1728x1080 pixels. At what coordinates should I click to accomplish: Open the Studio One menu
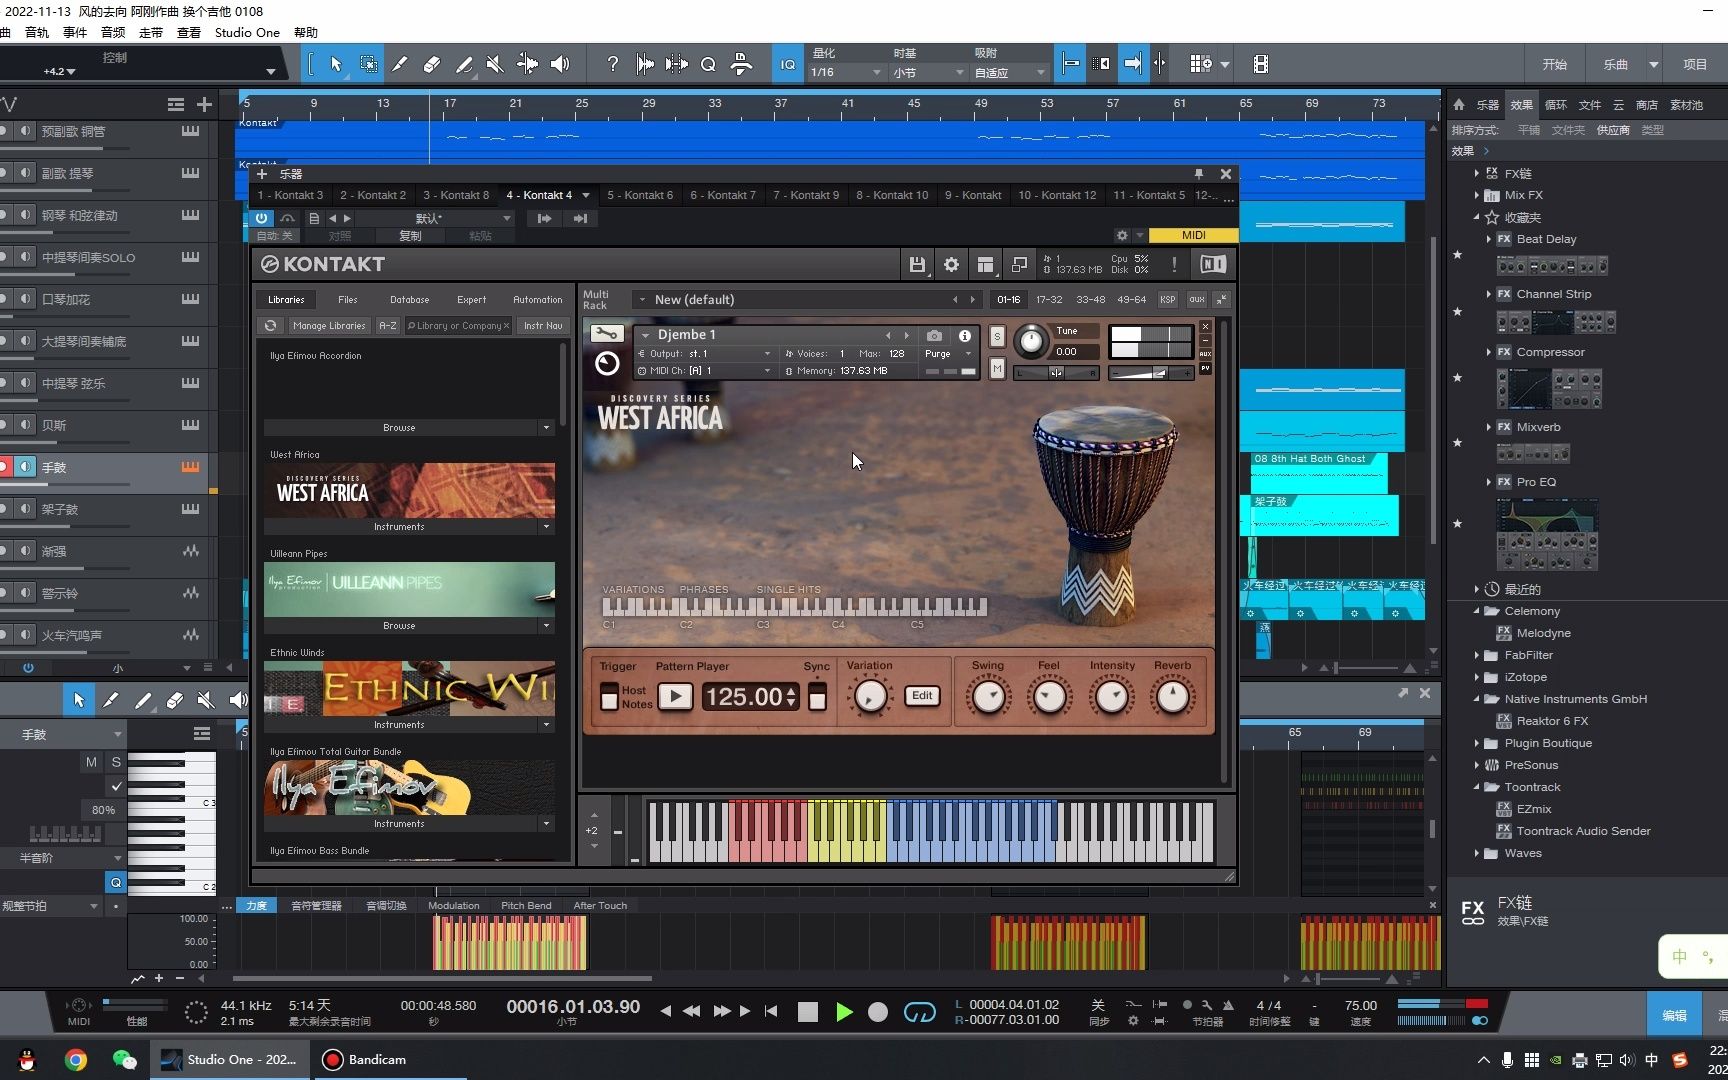pos(247,32)
